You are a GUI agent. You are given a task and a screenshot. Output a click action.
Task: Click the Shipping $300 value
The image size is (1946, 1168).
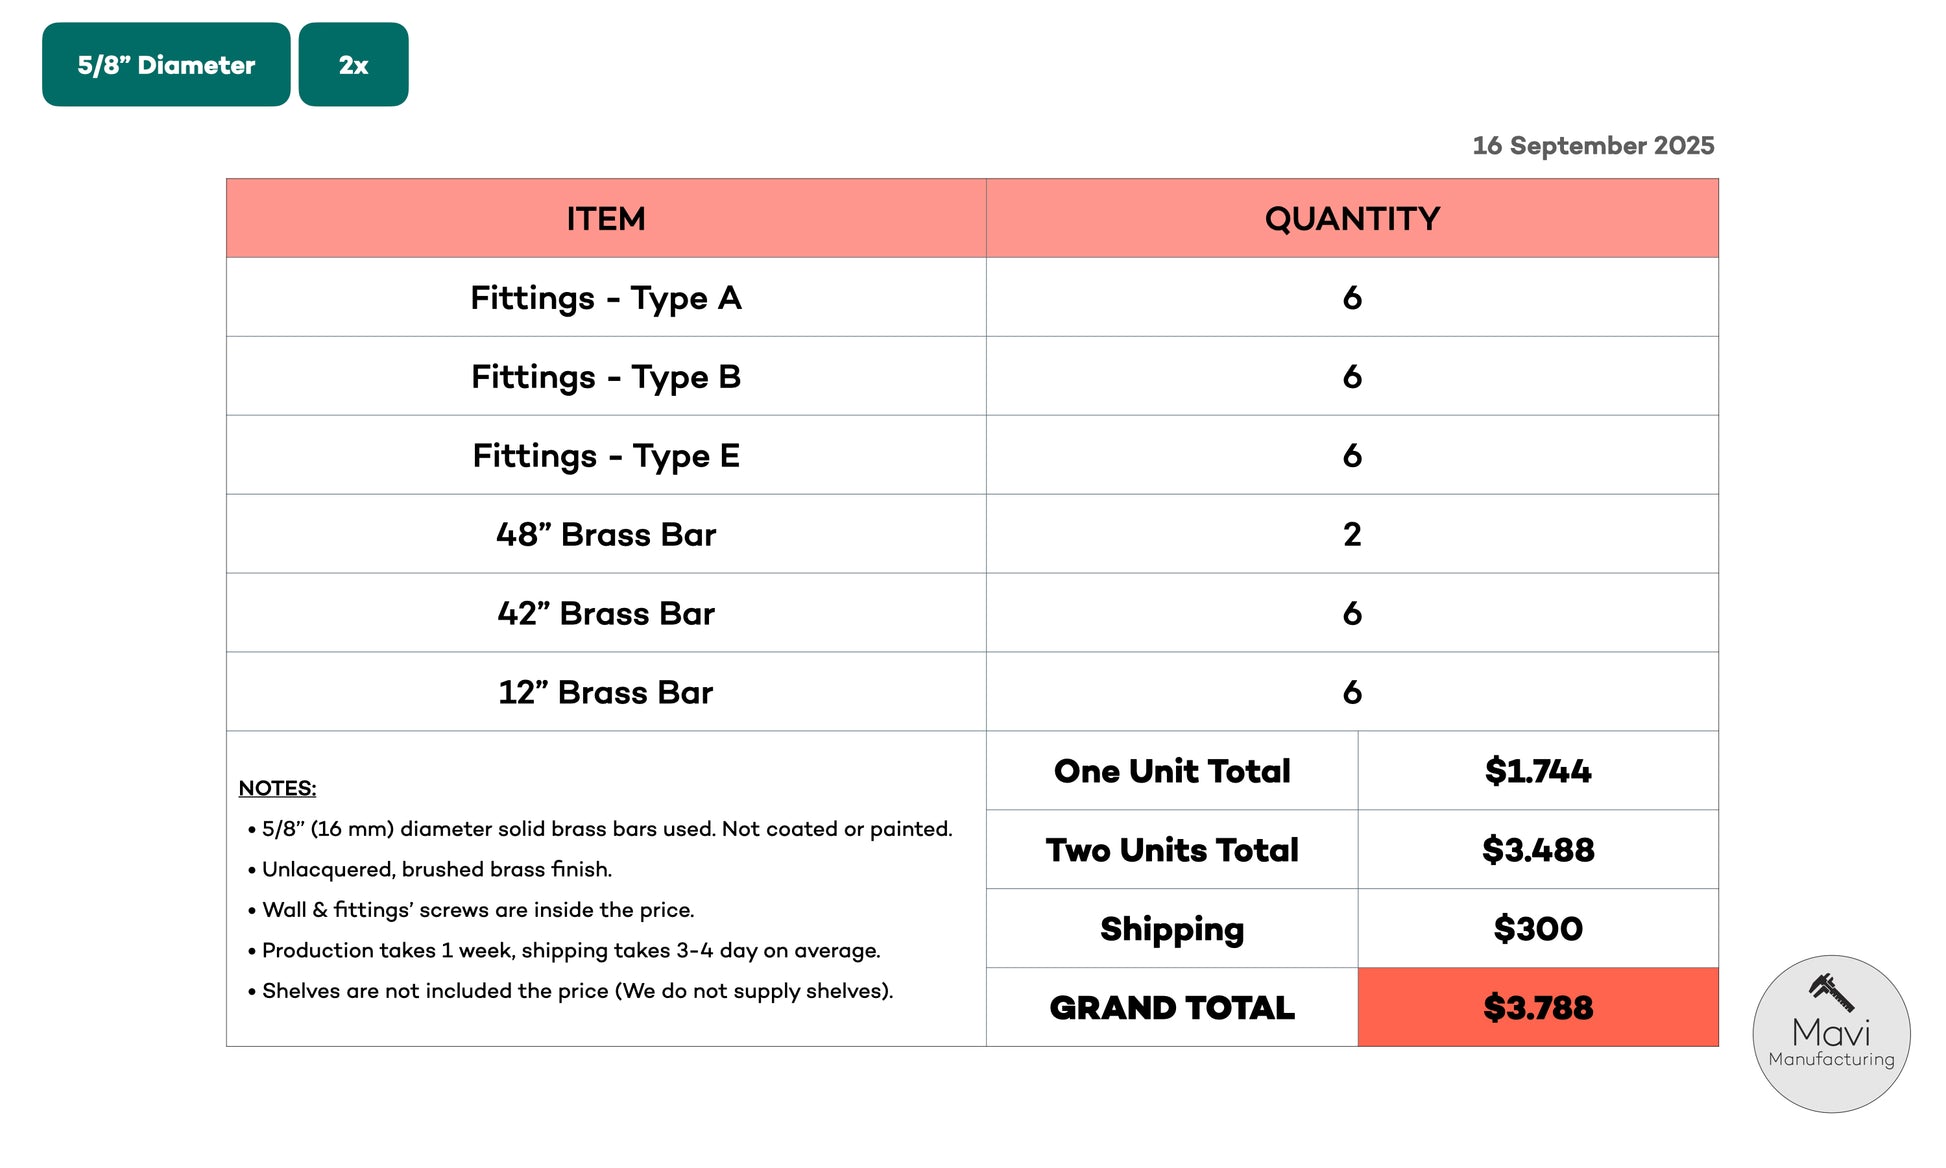[x=1538, y=929]
